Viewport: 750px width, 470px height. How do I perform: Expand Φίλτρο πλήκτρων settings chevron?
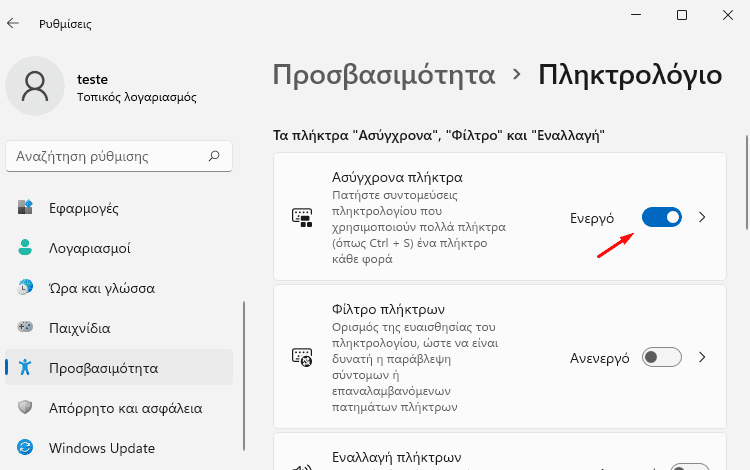[x=702, y=357]
